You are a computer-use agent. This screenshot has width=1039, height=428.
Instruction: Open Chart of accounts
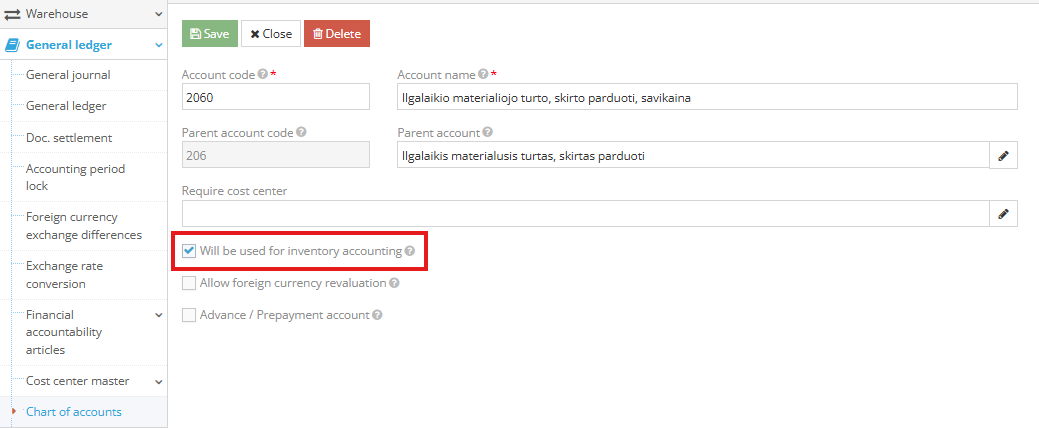tap(74, 412)
